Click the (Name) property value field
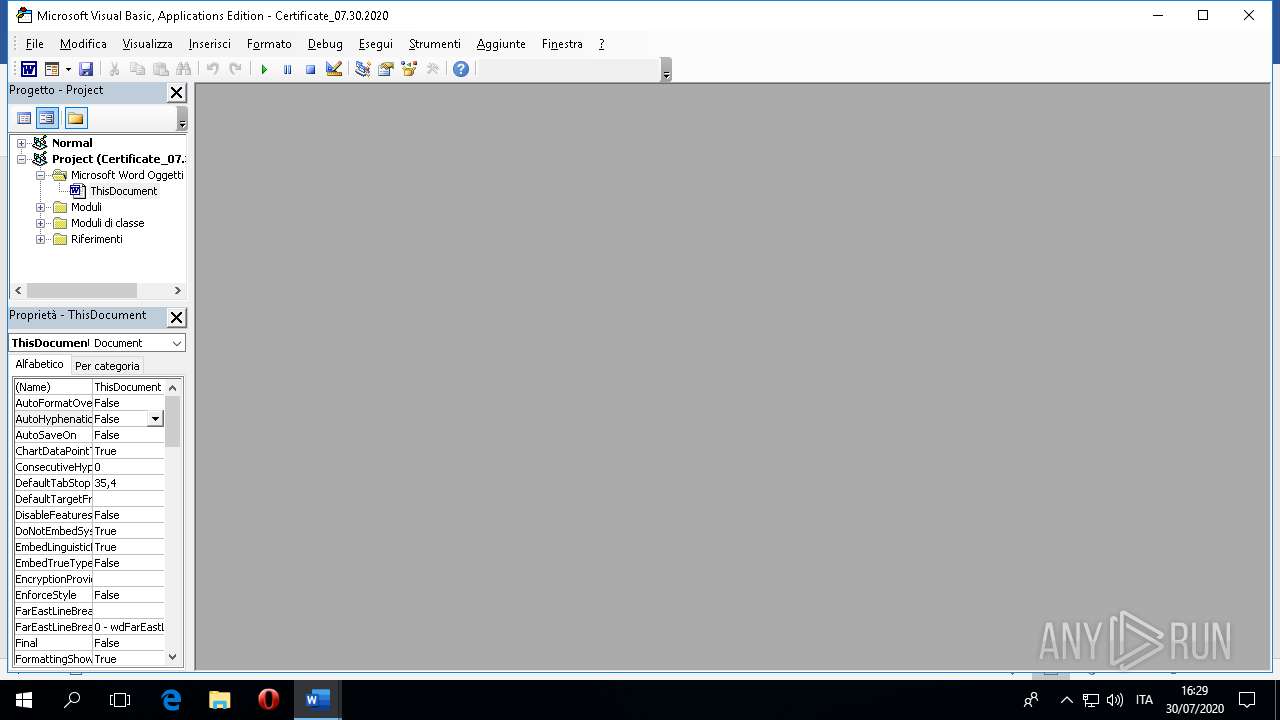1280x720 pixels. point(128,387)
